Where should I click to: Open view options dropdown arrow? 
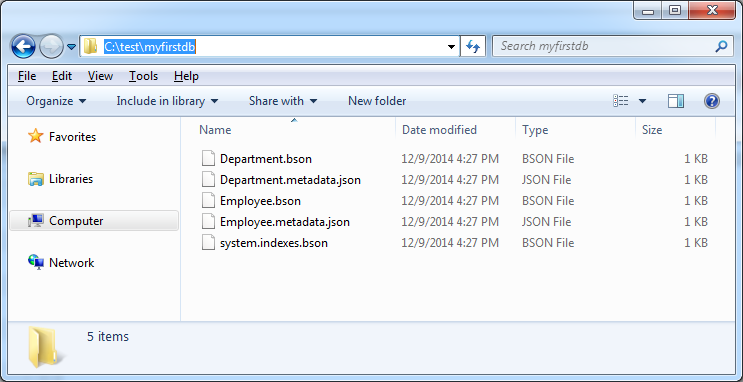tap(643, 101)
